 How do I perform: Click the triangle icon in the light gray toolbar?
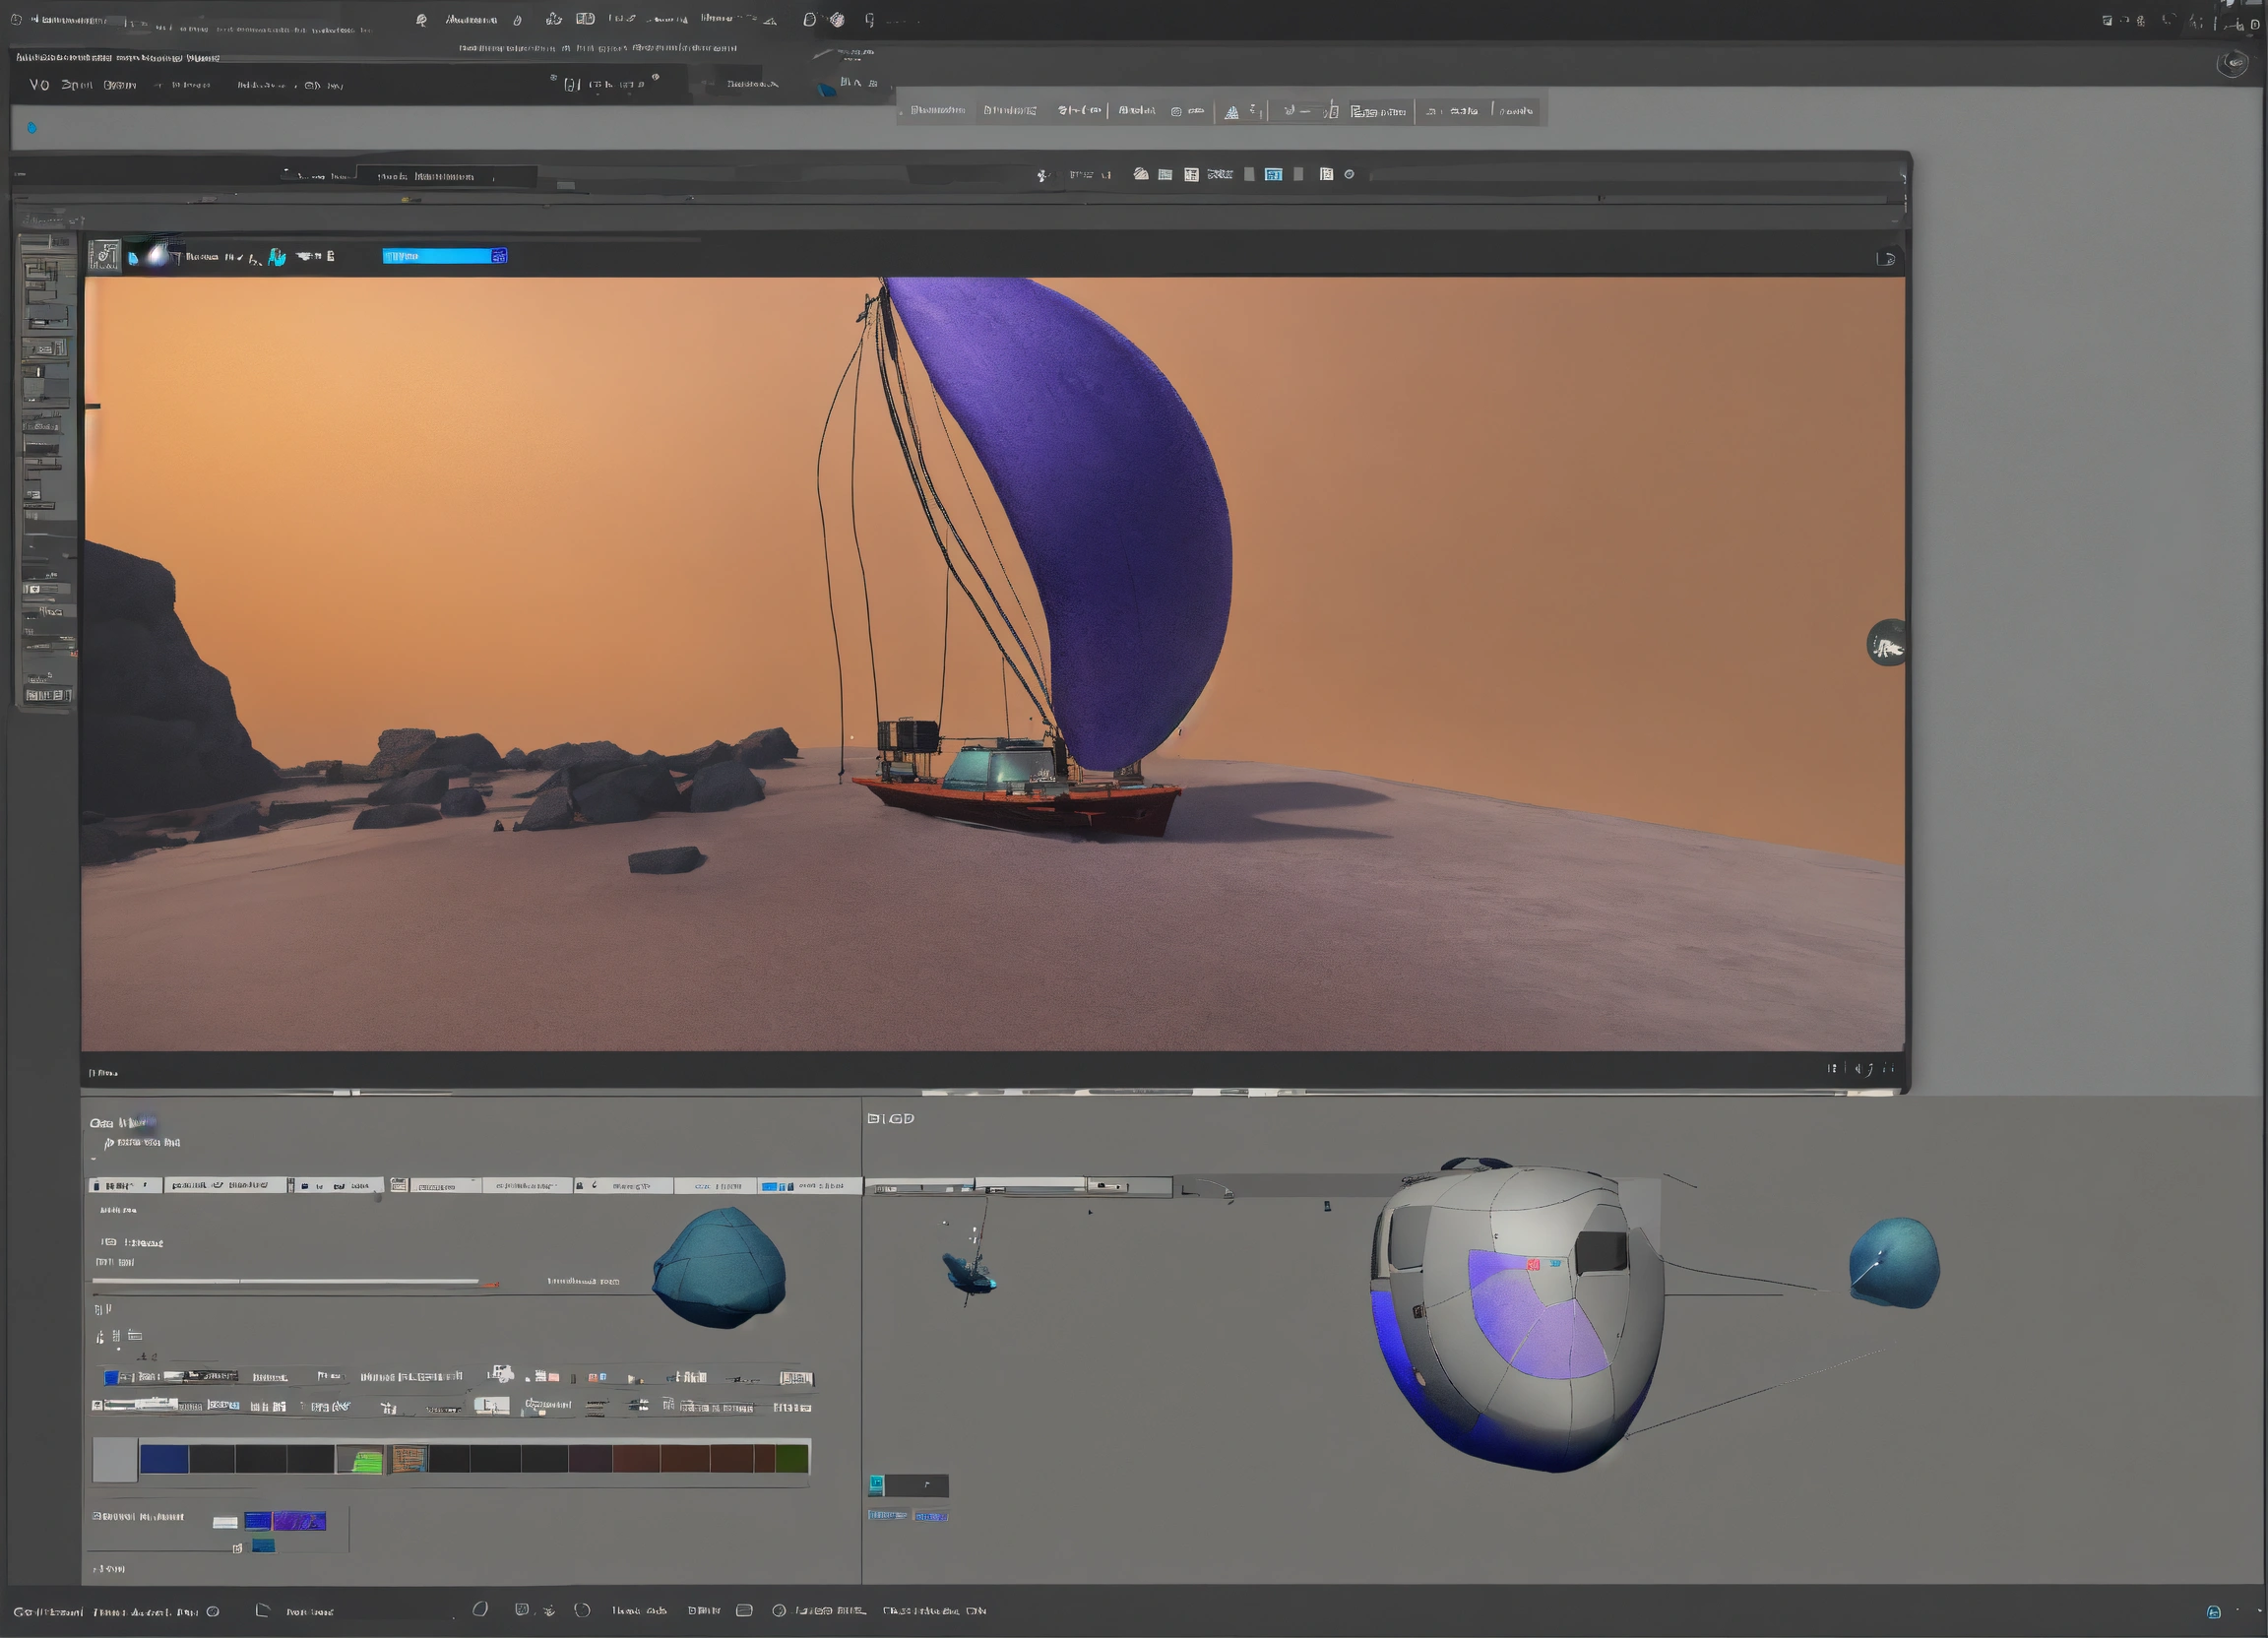pyautogui.click(x=1232, y=112)
